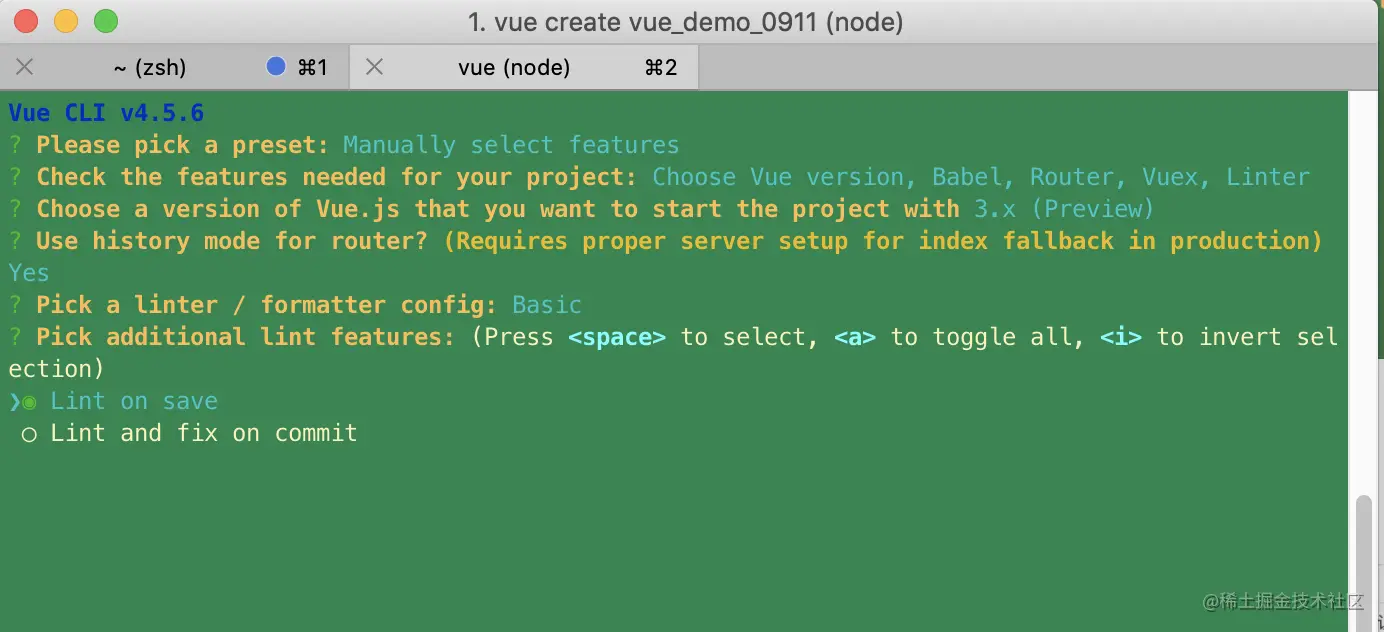The height and width of the screenshot is (632, 1384).
Task: Maximize the window using the green button
Action: point(105,20)
